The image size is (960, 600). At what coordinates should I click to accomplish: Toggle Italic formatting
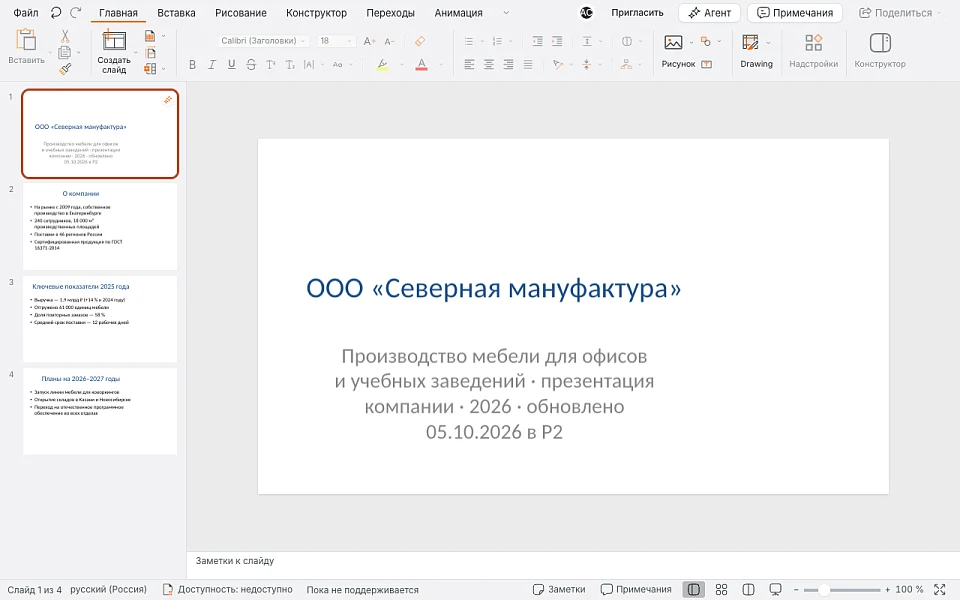[x=212, y=64]
